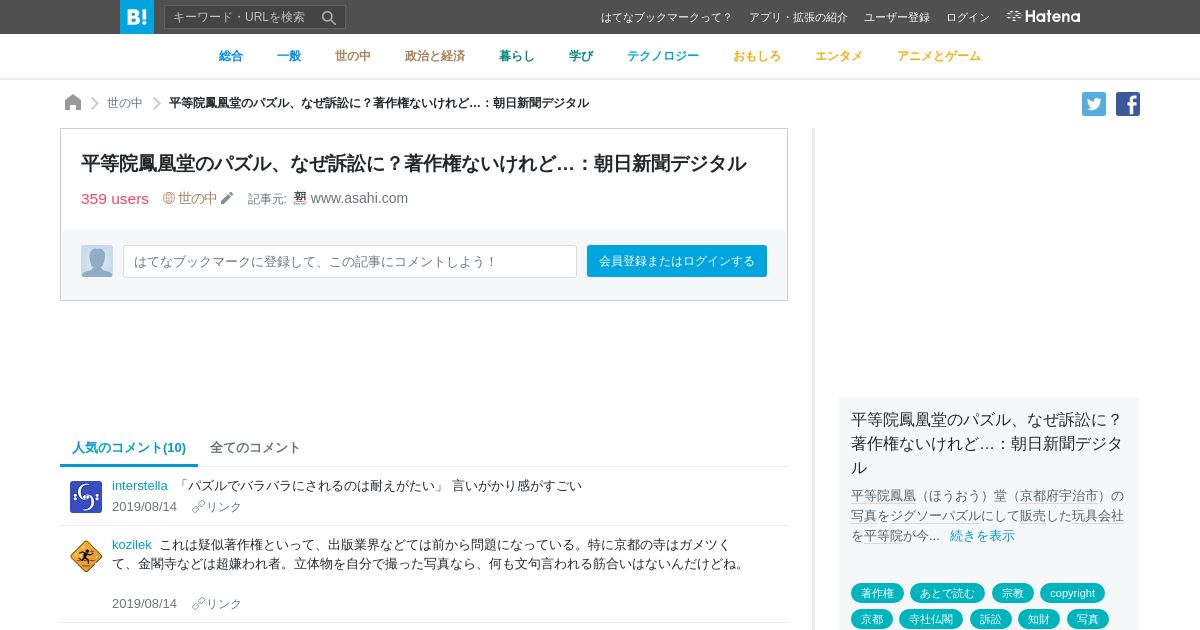Select the copyright tag
Screen dimensions: 1200x630
[x=1072, y=593]
